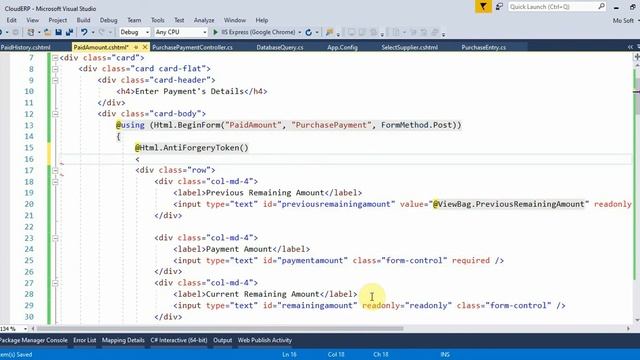The width and height of the screenshot is (640, 360).
Task: Click the Find in Files toolbar icon
Action: pyautogui.click(x=329, y=32)
